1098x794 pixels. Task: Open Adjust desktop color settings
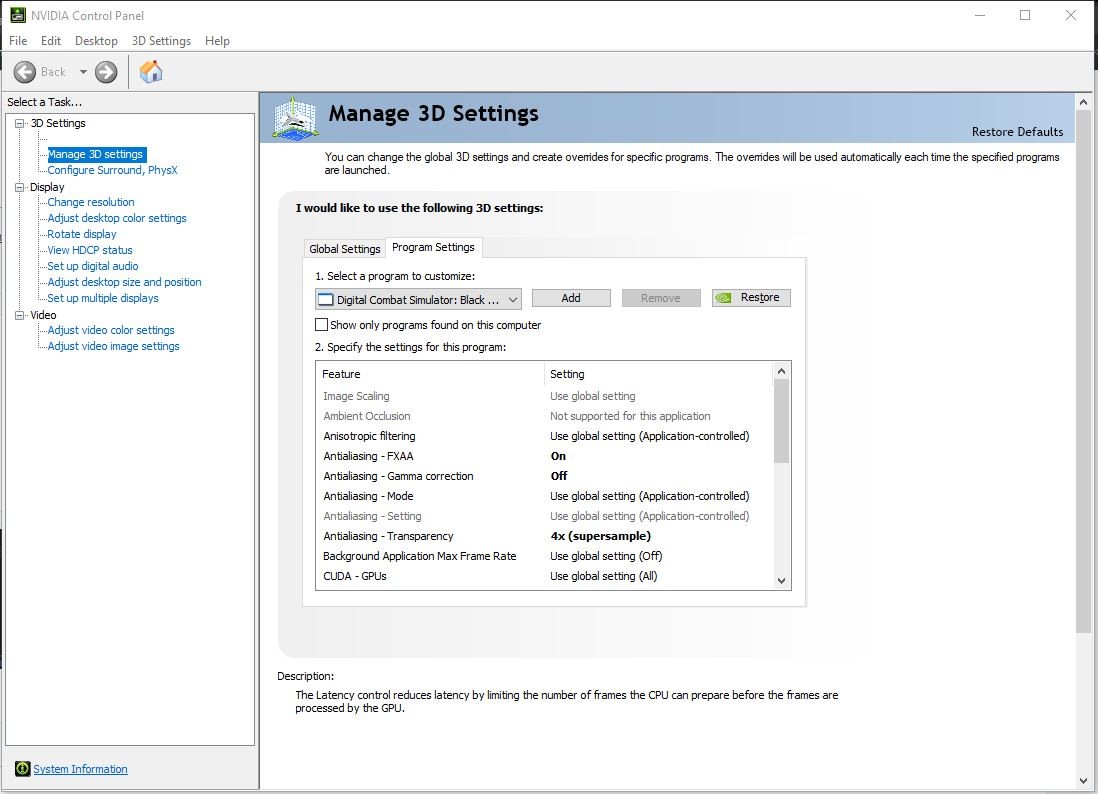pos(117,218)
